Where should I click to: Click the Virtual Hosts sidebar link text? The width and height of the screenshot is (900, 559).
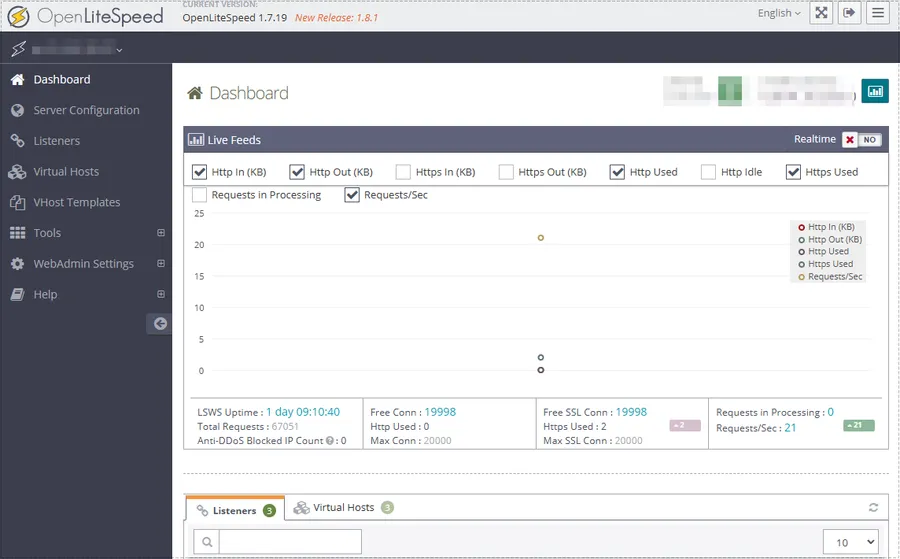(x=66, y=172)
